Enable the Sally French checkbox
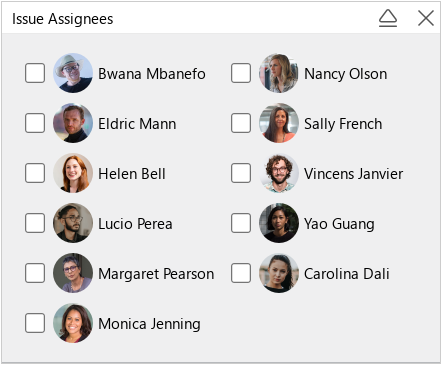The image size is (442, 365). click(x=241, y=123)
